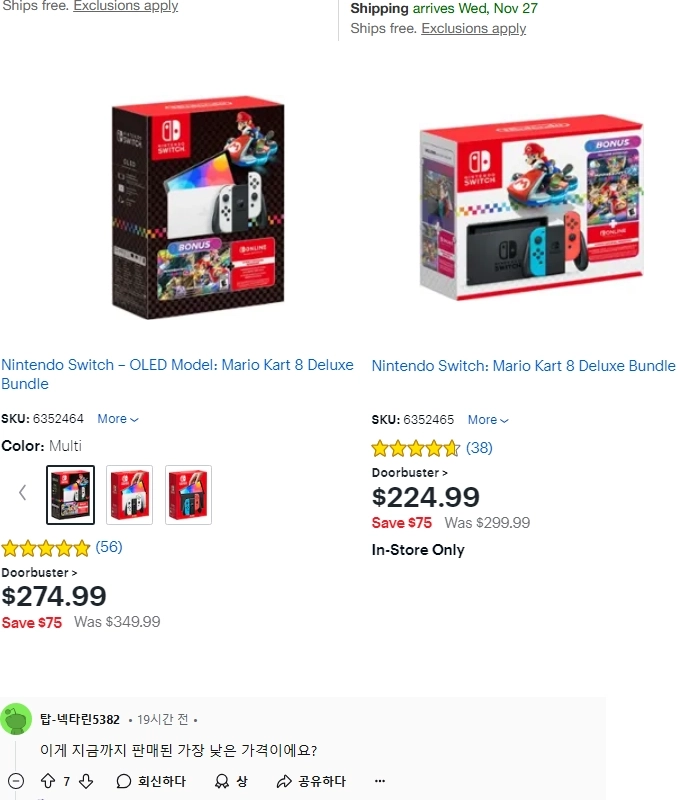Upvote the comment with arrow icon
The image size is (683, 800).
pos(48,781)
